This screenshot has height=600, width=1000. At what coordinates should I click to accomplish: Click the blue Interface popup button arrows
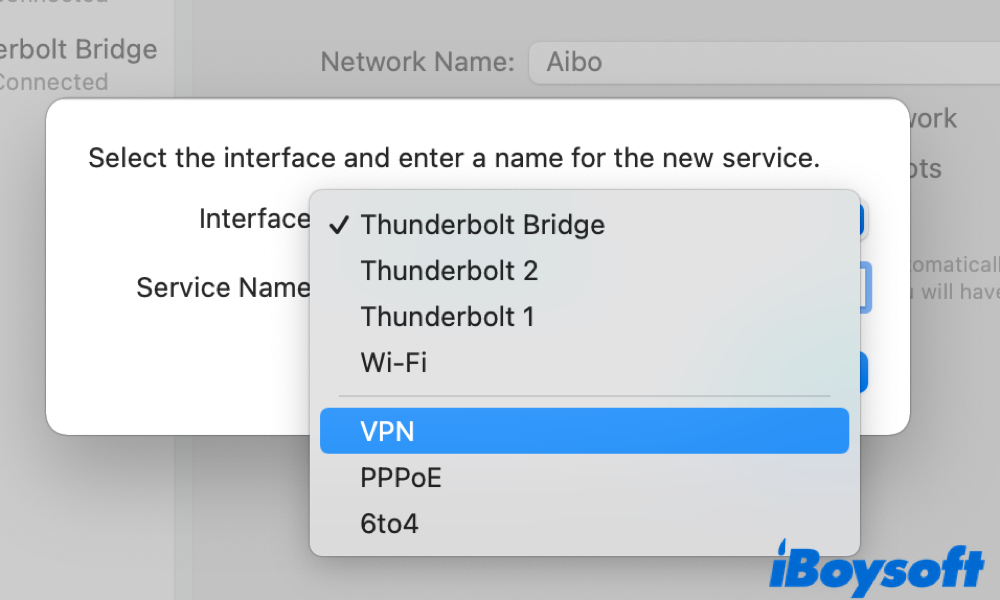coord(860,220)
